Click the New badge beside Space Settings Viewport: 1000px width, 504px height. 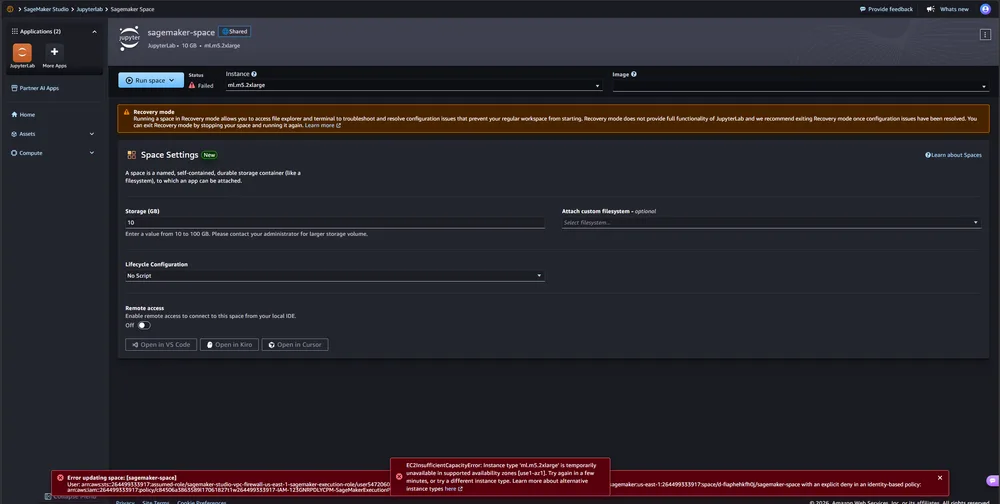pyautogui.click(x=209, y=155)
